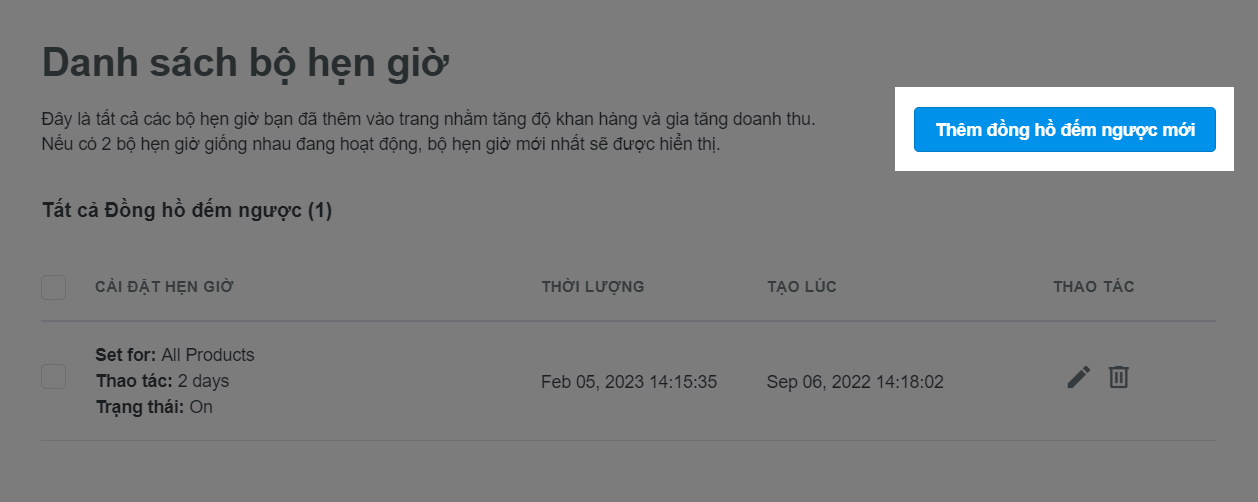Click the "On" status value text
Screen dimensions: 1258x502
(200, 407)
